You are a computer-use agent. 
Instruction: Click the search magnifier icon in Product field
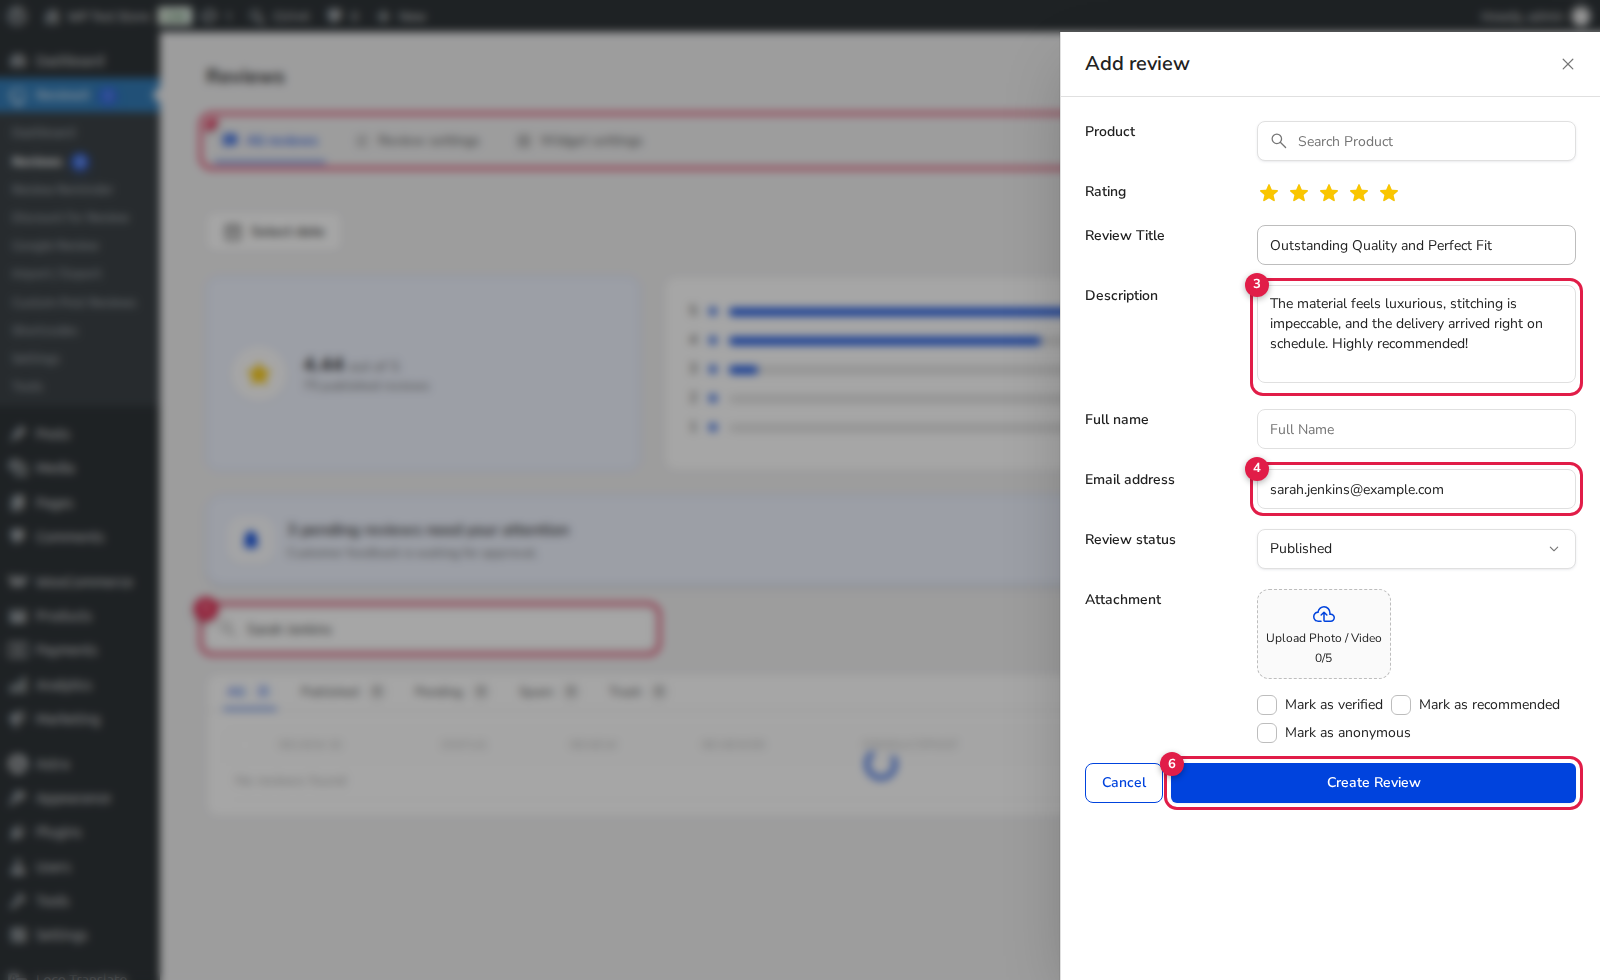click(x=1278, y=141)
